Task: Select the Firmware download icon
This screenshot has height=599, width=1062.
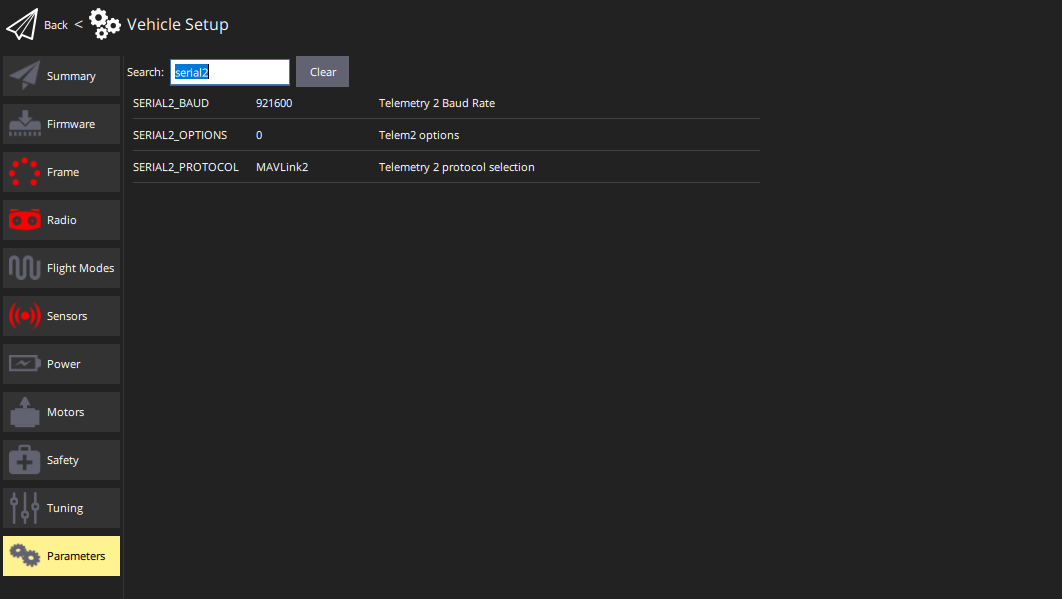Action: tap(25, 124)
